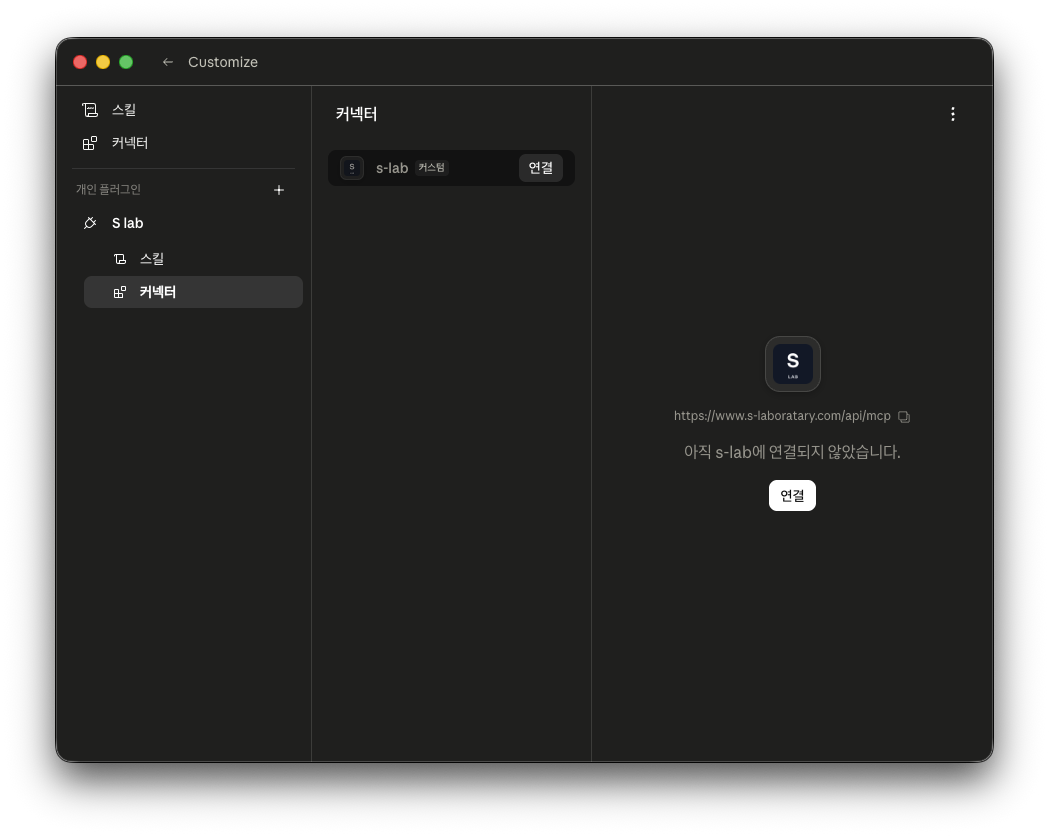This screenshot has height=836, width=1049.
Task: Click the s-laboratary.com API URL text
Action: point(782,416)
